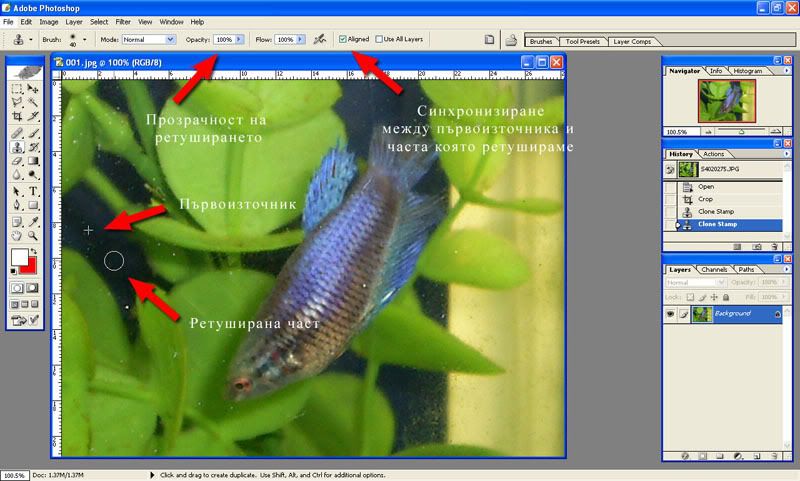Open the Filter menu
Viewport: 800px width, 481px height.
click(123, 21)
